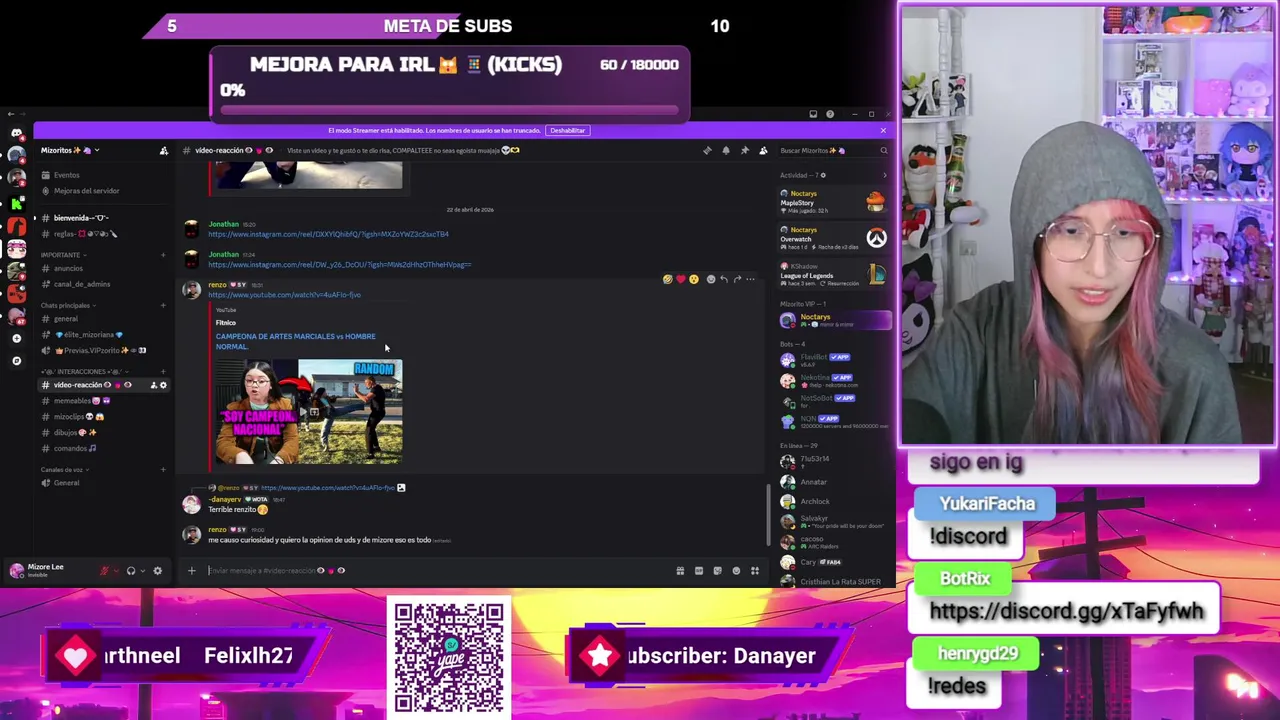1280x720 pixels.
Task: Toggle the member list icon
Action: tap(763, 150)
